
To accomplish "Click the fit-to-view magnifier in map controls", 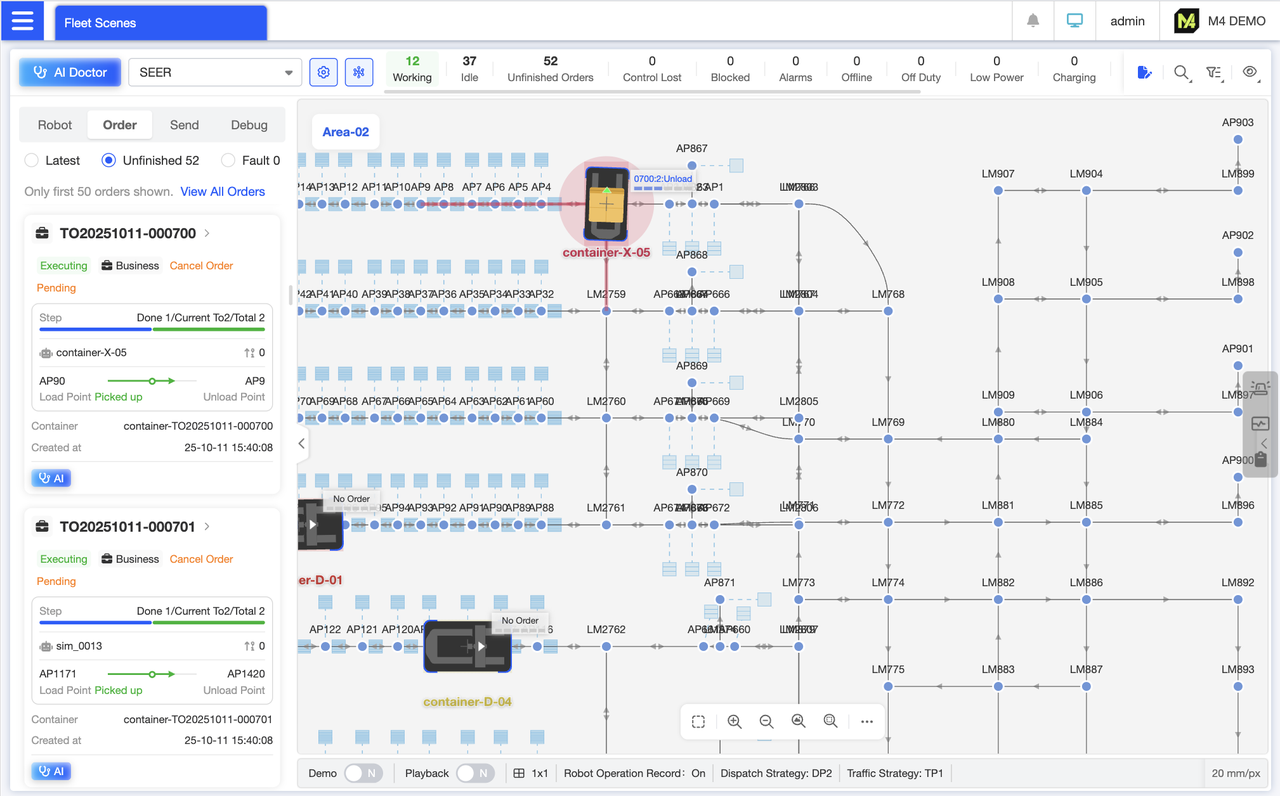I will (798, 721).
